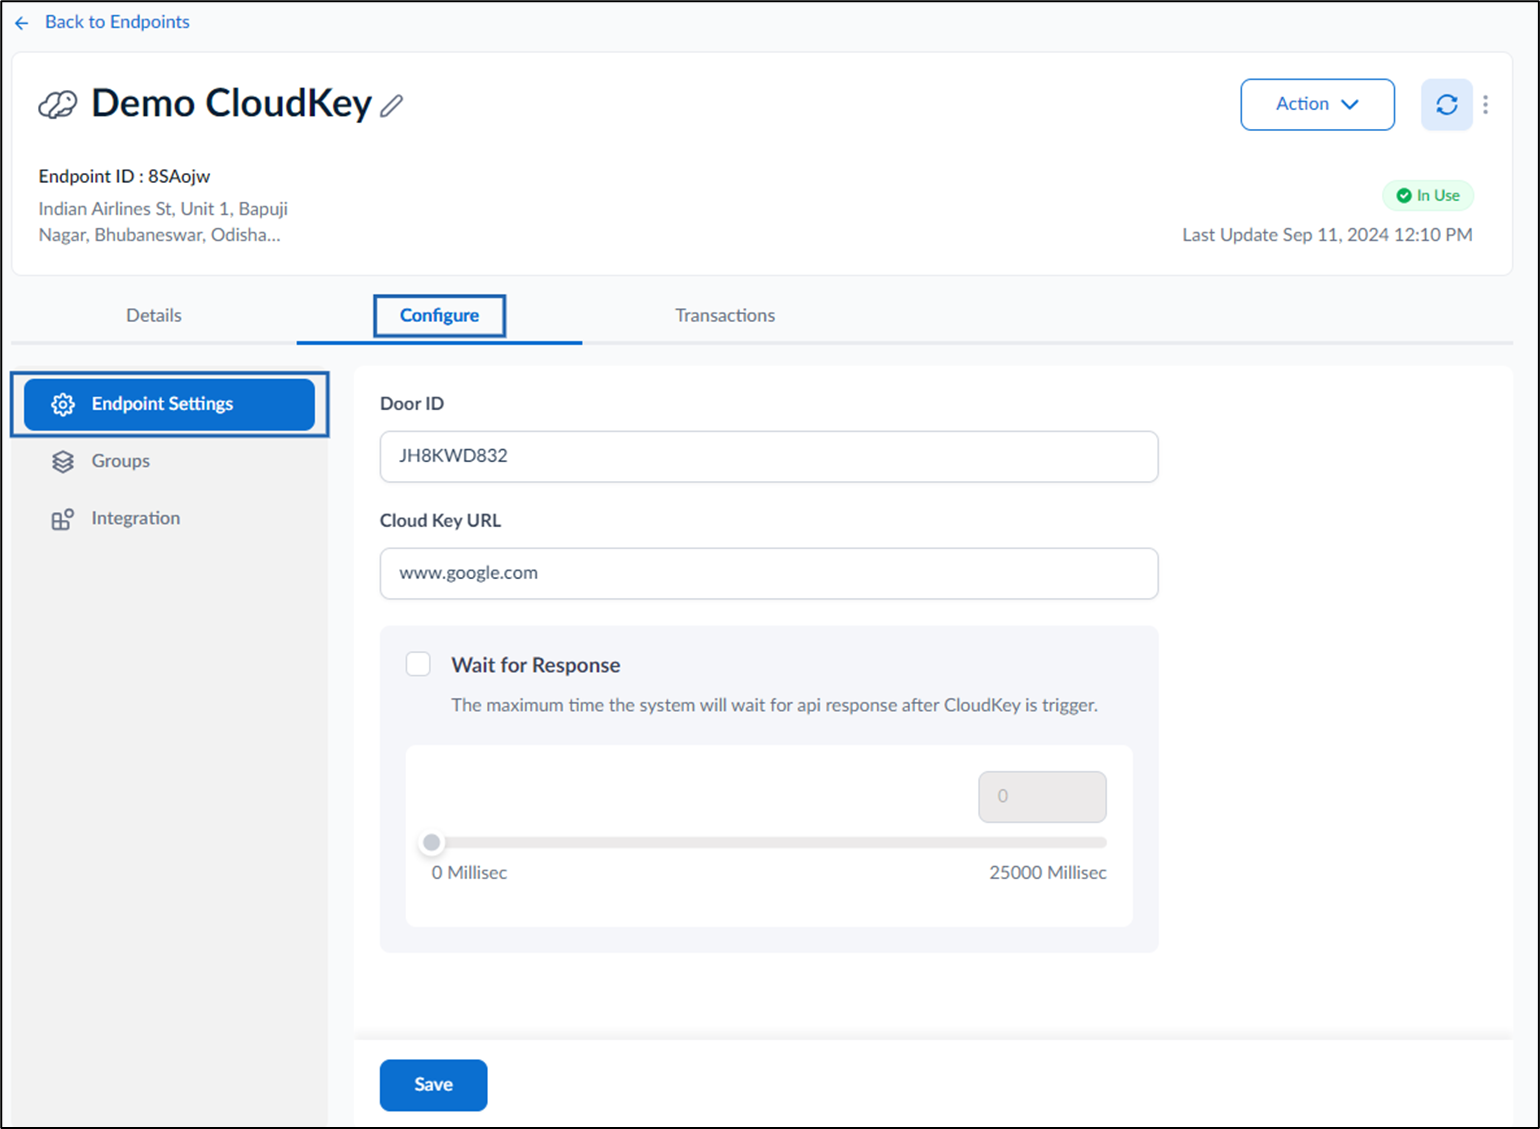Click the Indian Airlines St address text
The height and width of the screenshot is (1129, 1540).
(x=163, y=222)
